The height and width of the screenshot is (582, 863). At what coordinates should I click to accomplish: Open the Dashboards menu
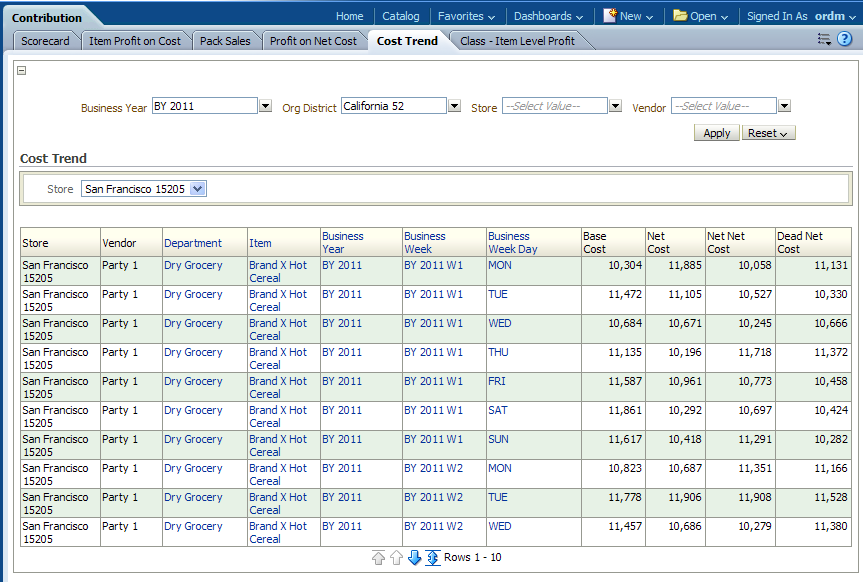point(548,16)
